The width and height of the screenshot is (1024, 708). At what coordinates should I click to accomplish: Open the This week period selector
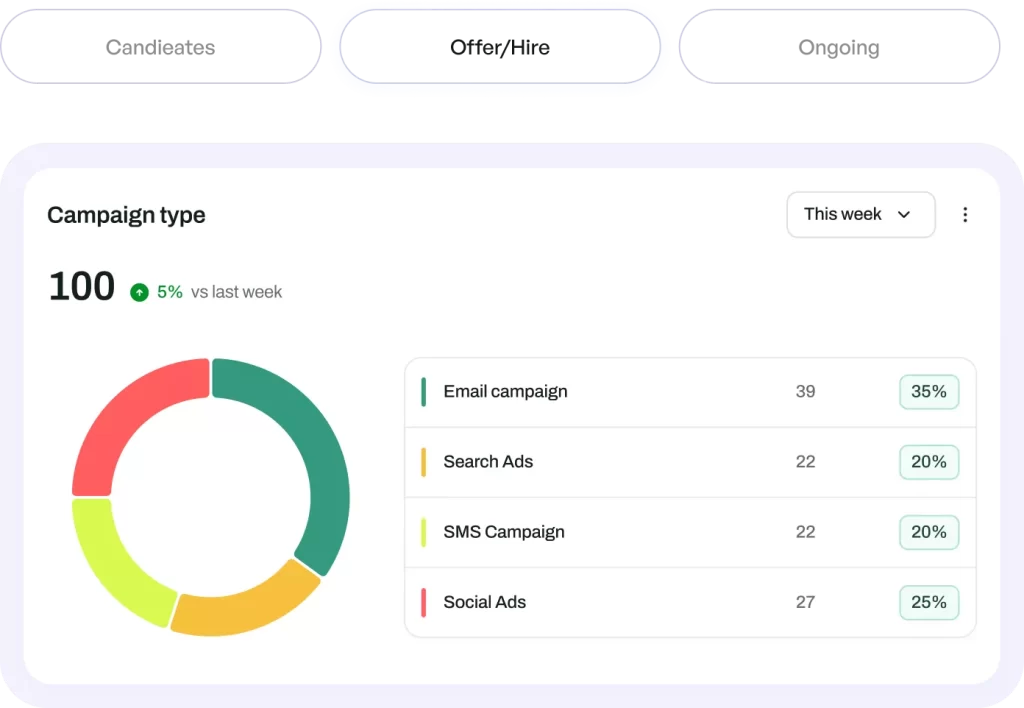click(x=861, y=215)
